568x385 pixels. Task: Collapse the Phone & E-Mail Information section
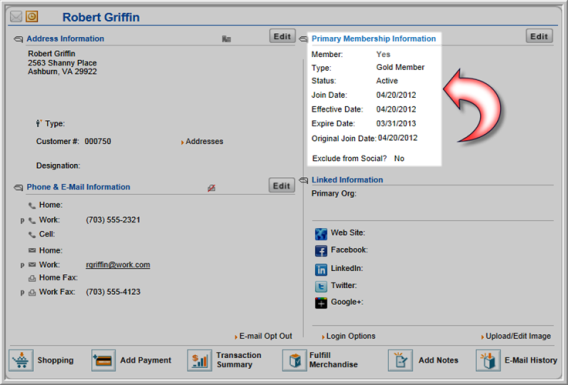pos(18,188)
